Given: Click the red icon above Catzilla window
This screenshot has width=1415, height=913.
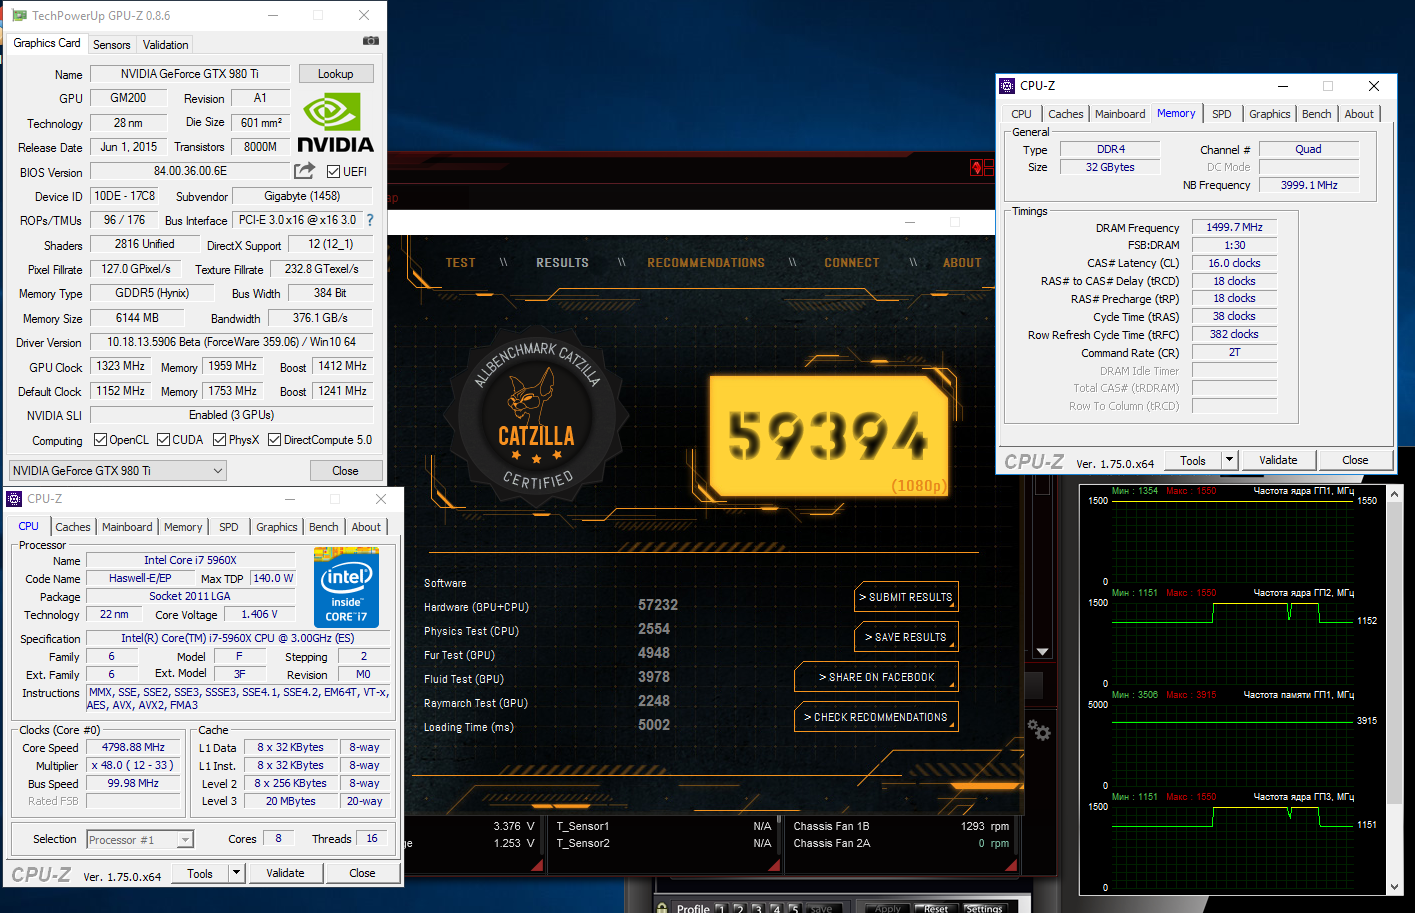Looking at the screenshot, I should pos(981,167).
